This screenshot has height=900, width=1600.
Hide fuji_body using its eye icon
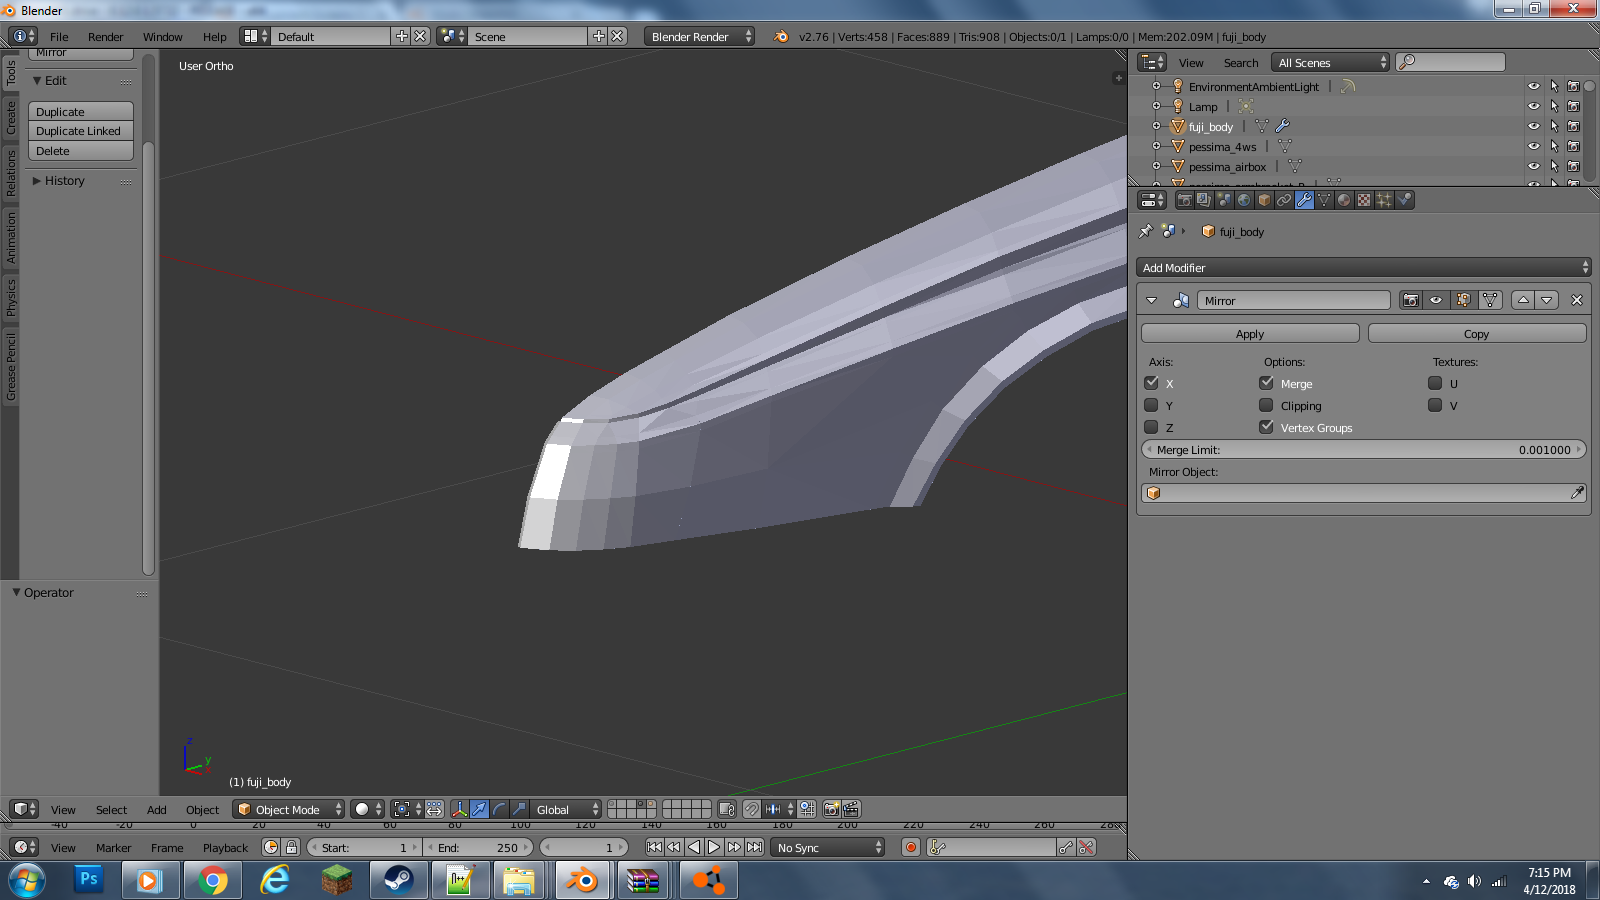[1533, 126]
